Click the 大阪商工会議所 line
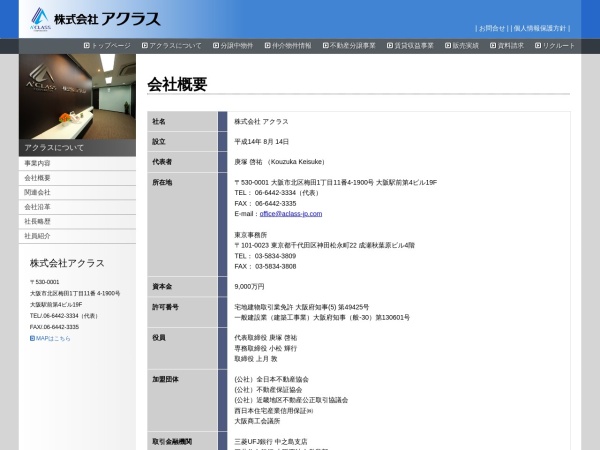 pyautogui.click(x=257, y=421)
